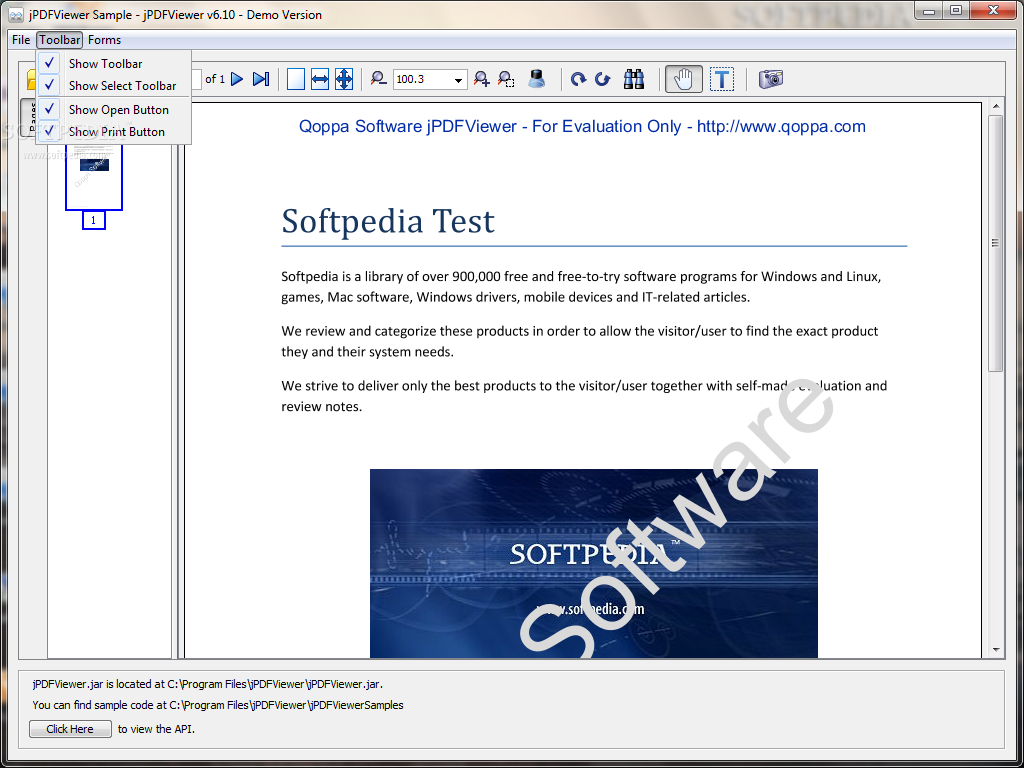Viewport: 1024px width, 768px height.
Task: Click Here button to view API
Action: [x=70, y=729]
